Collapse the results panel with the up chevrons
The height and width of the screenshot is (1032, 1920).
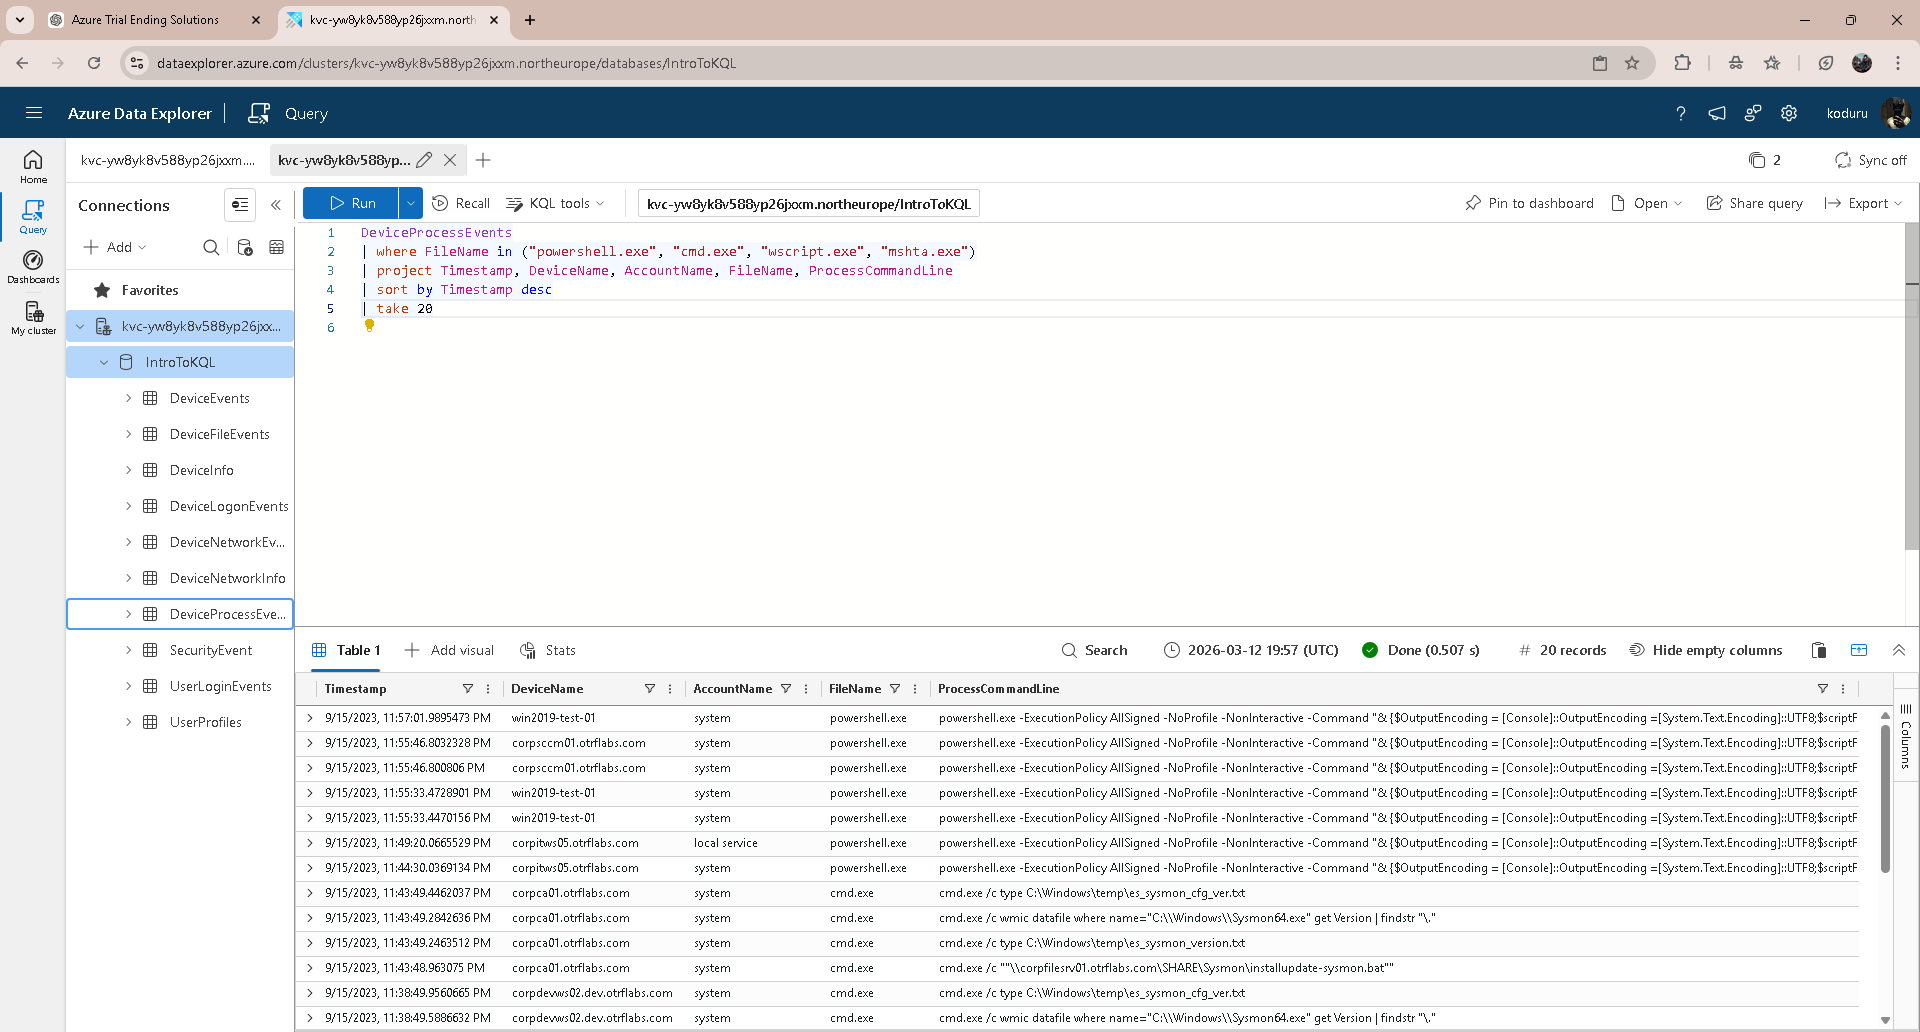click(x=1899, y=650)
